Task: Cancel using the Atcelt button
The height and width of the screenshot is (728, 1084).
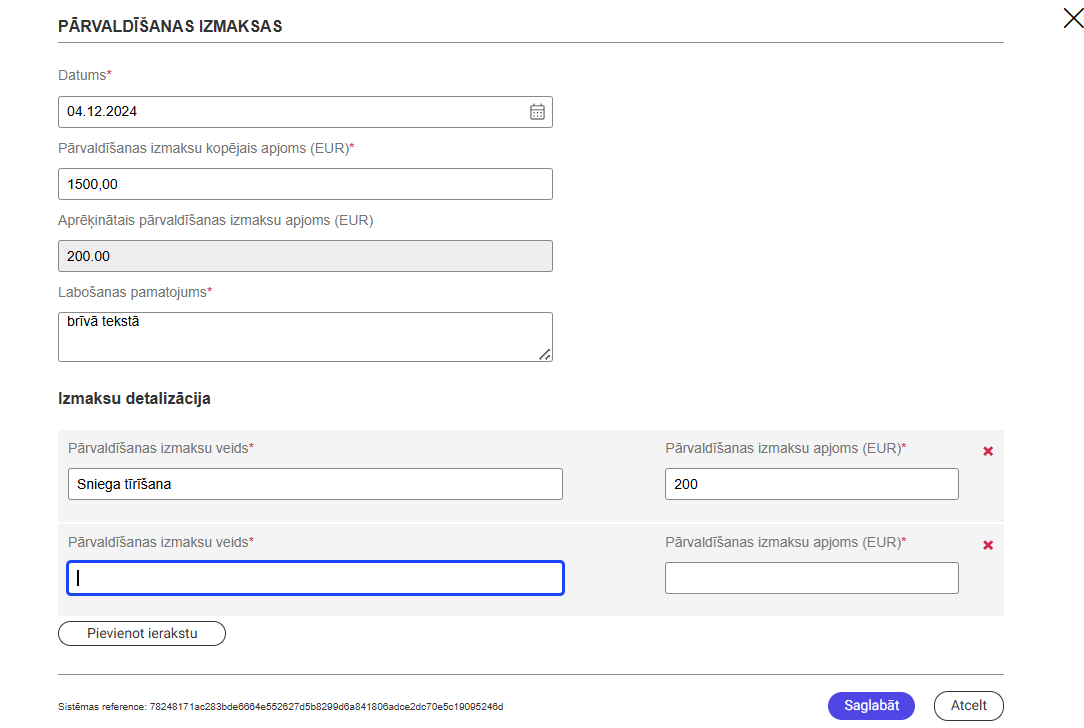Action: click(968, 705)
